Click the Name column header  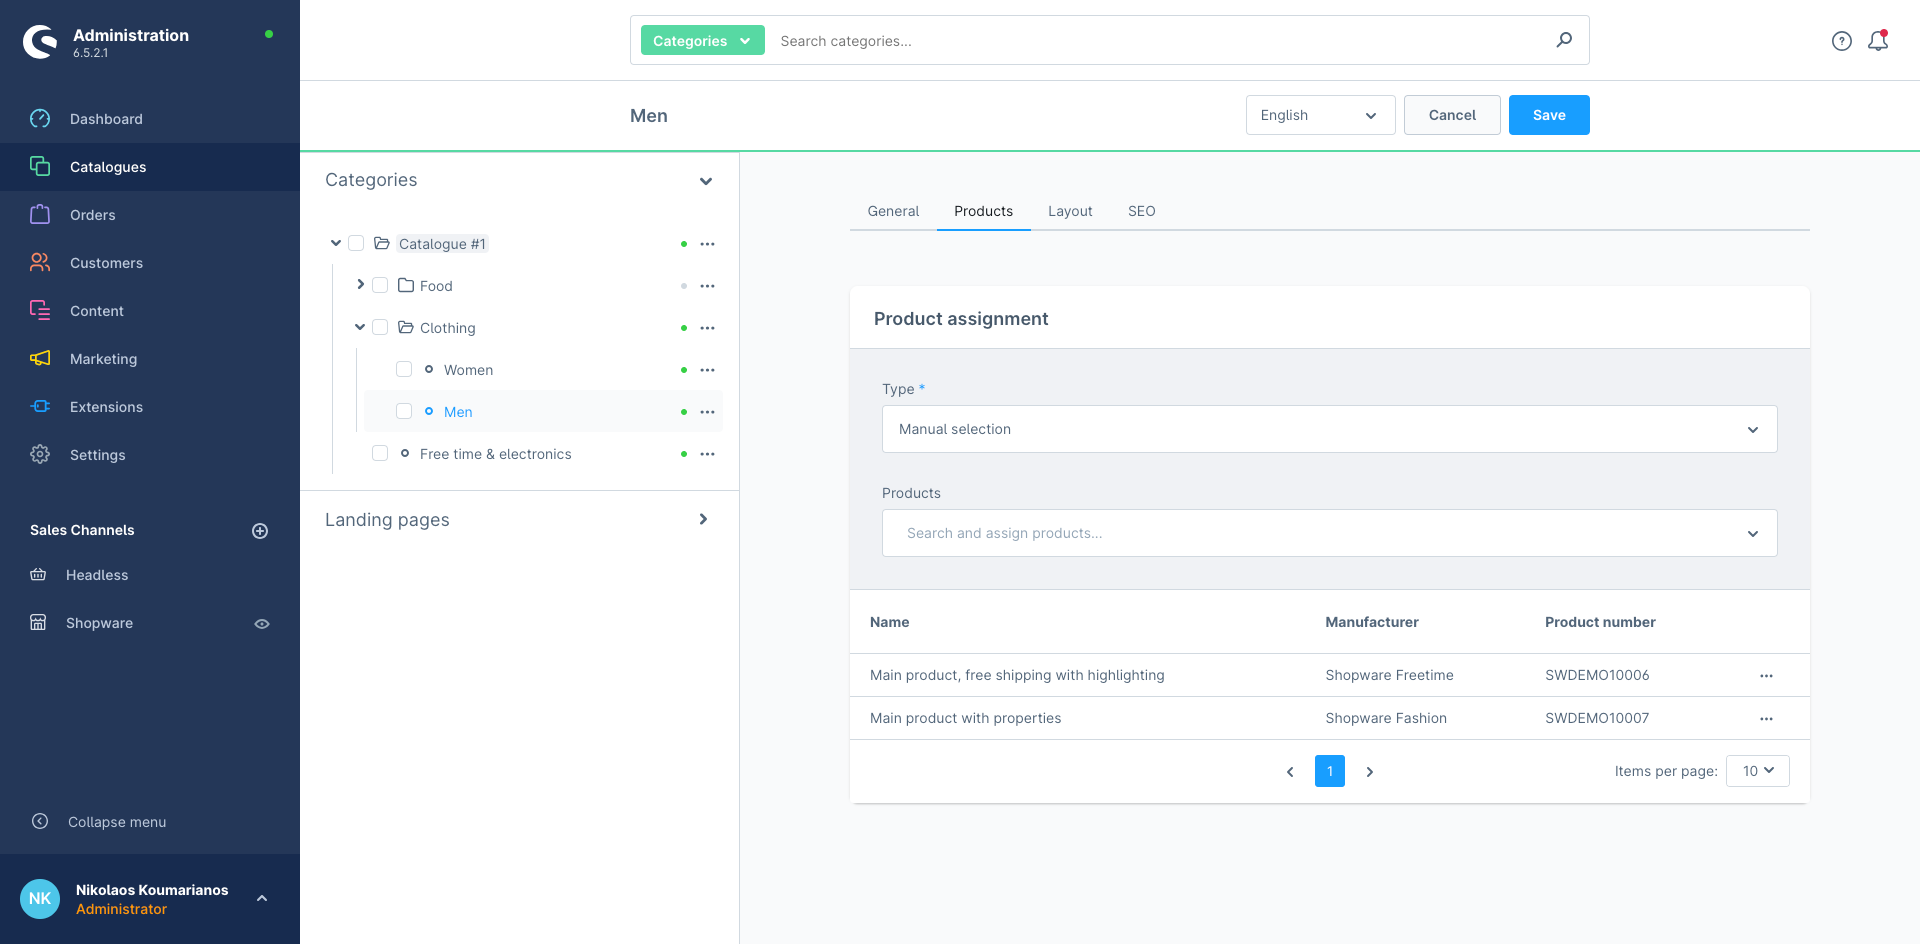coord(889,622)
